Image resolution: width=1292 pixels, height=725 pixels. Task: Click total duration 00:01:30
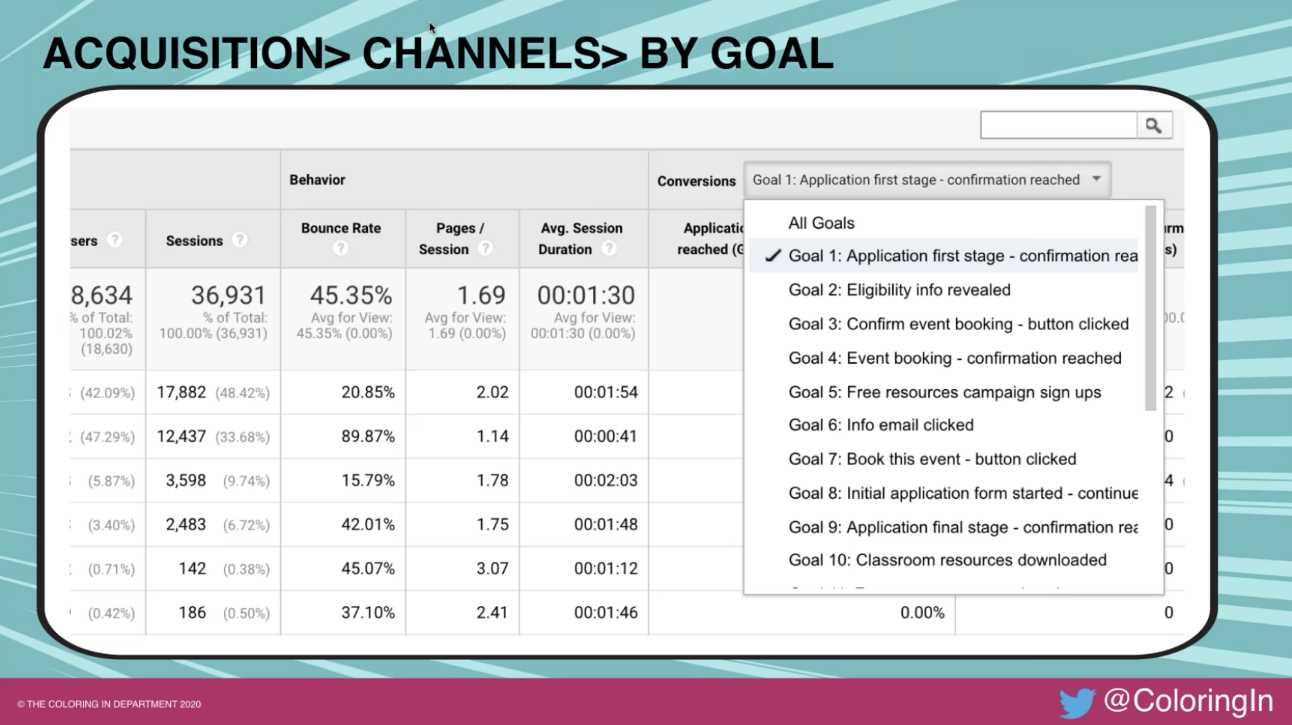[586, 296]
